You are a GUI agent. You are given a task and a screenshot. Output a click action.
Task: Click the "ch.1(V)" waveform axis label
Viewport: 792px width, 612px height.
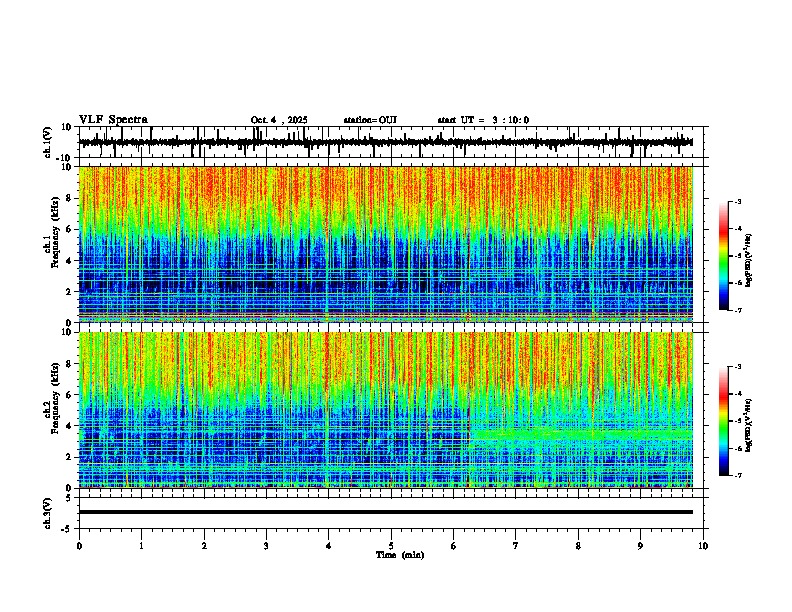[47, 142]
